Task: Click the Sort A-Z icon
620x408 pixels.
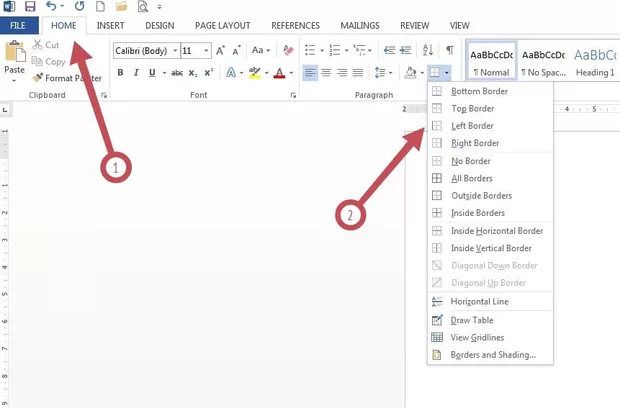Action: pos(428,50)
